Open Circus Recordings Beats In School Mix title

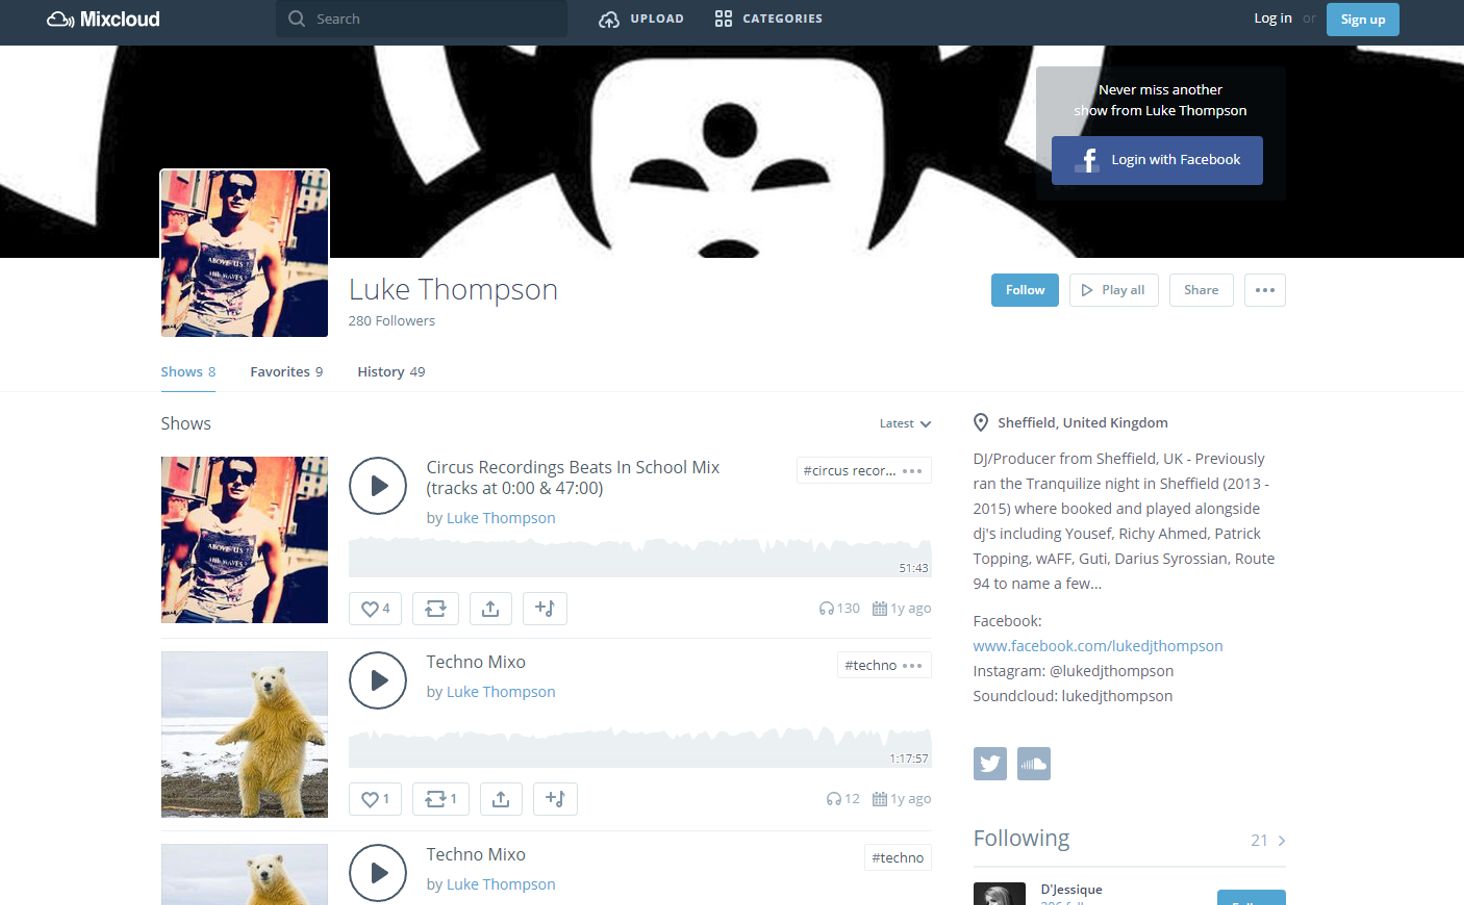coord(573,478)
